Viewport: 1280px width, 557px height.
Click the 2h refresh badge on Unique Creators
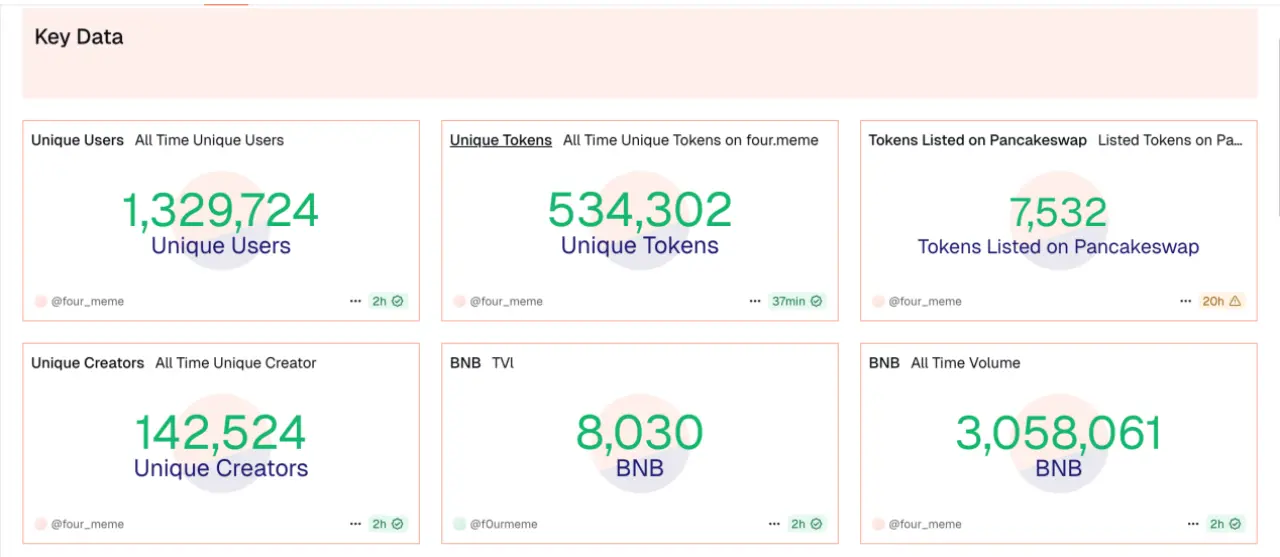[388, 524]
